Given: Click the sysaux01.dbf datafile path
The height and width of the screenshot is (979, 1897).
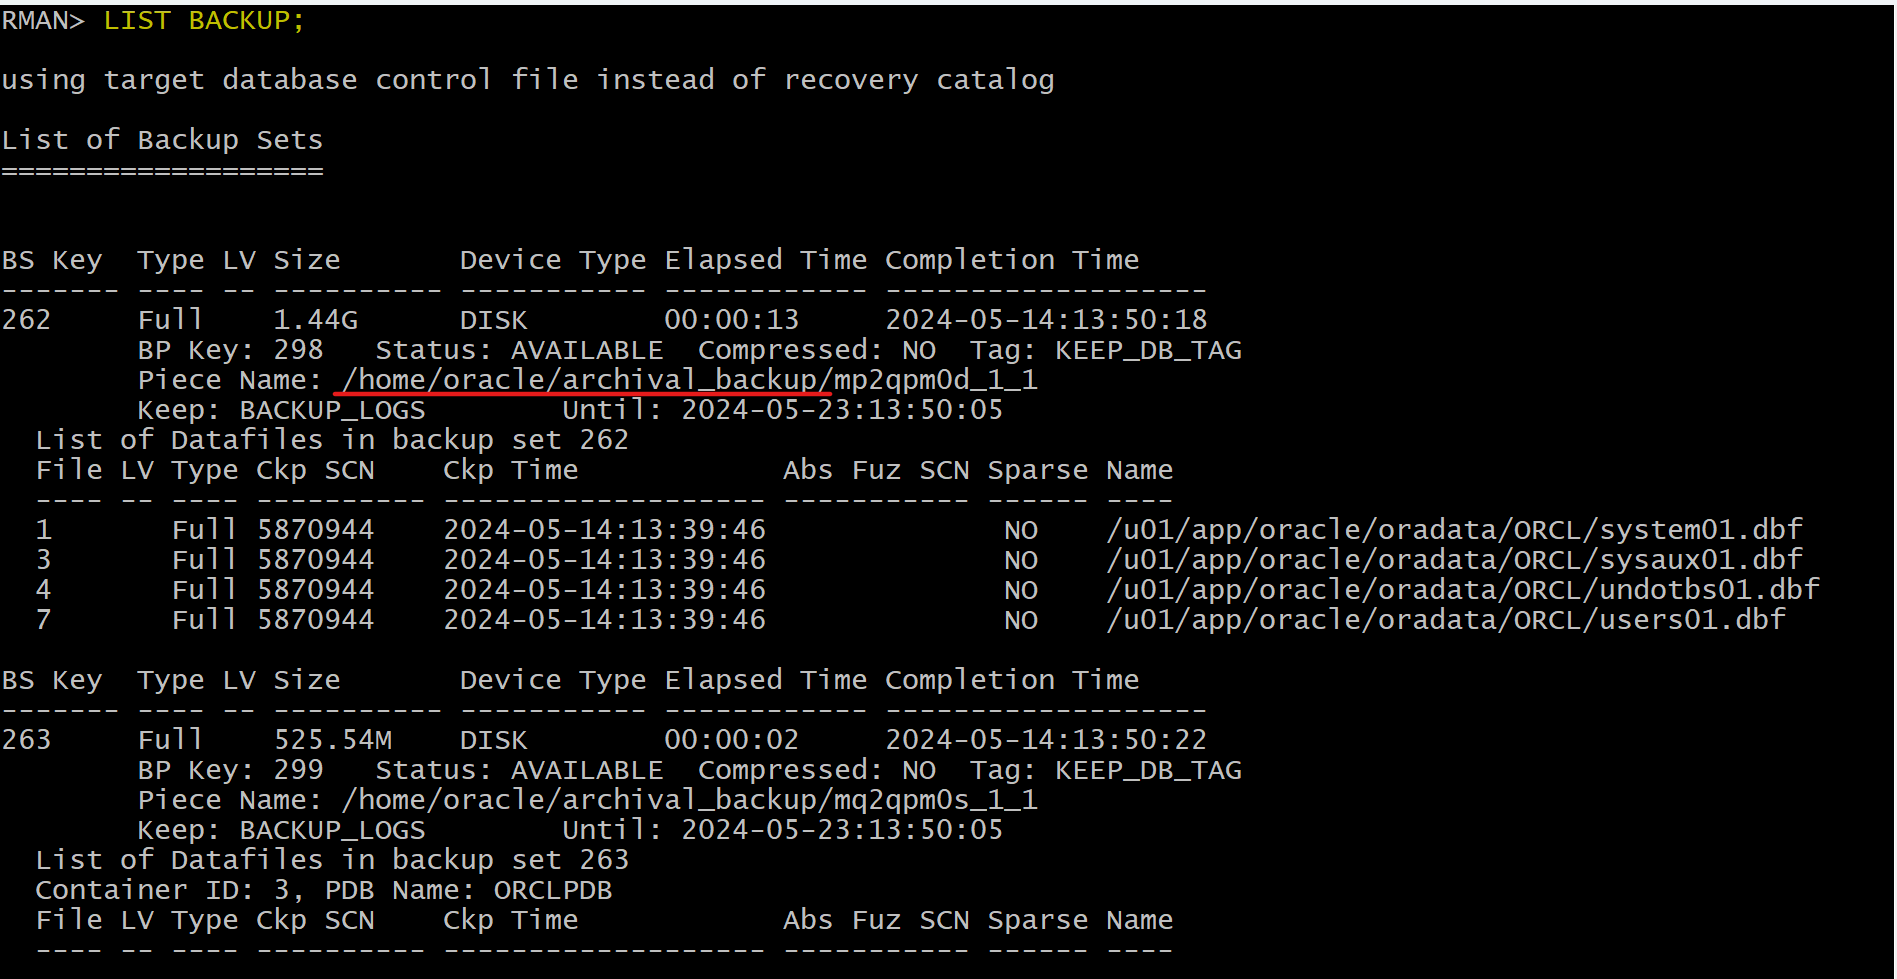Looking at the screenshot, I should 1454,560.
